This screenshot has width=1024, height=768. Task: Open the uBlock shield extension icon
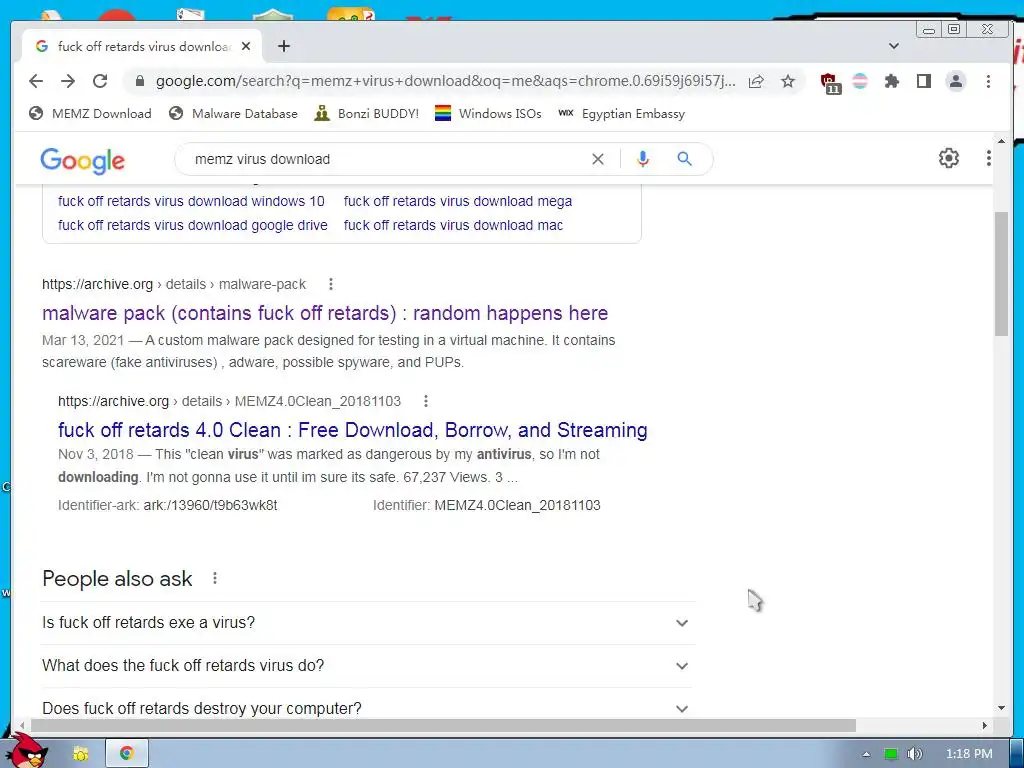tap(830, 83)
